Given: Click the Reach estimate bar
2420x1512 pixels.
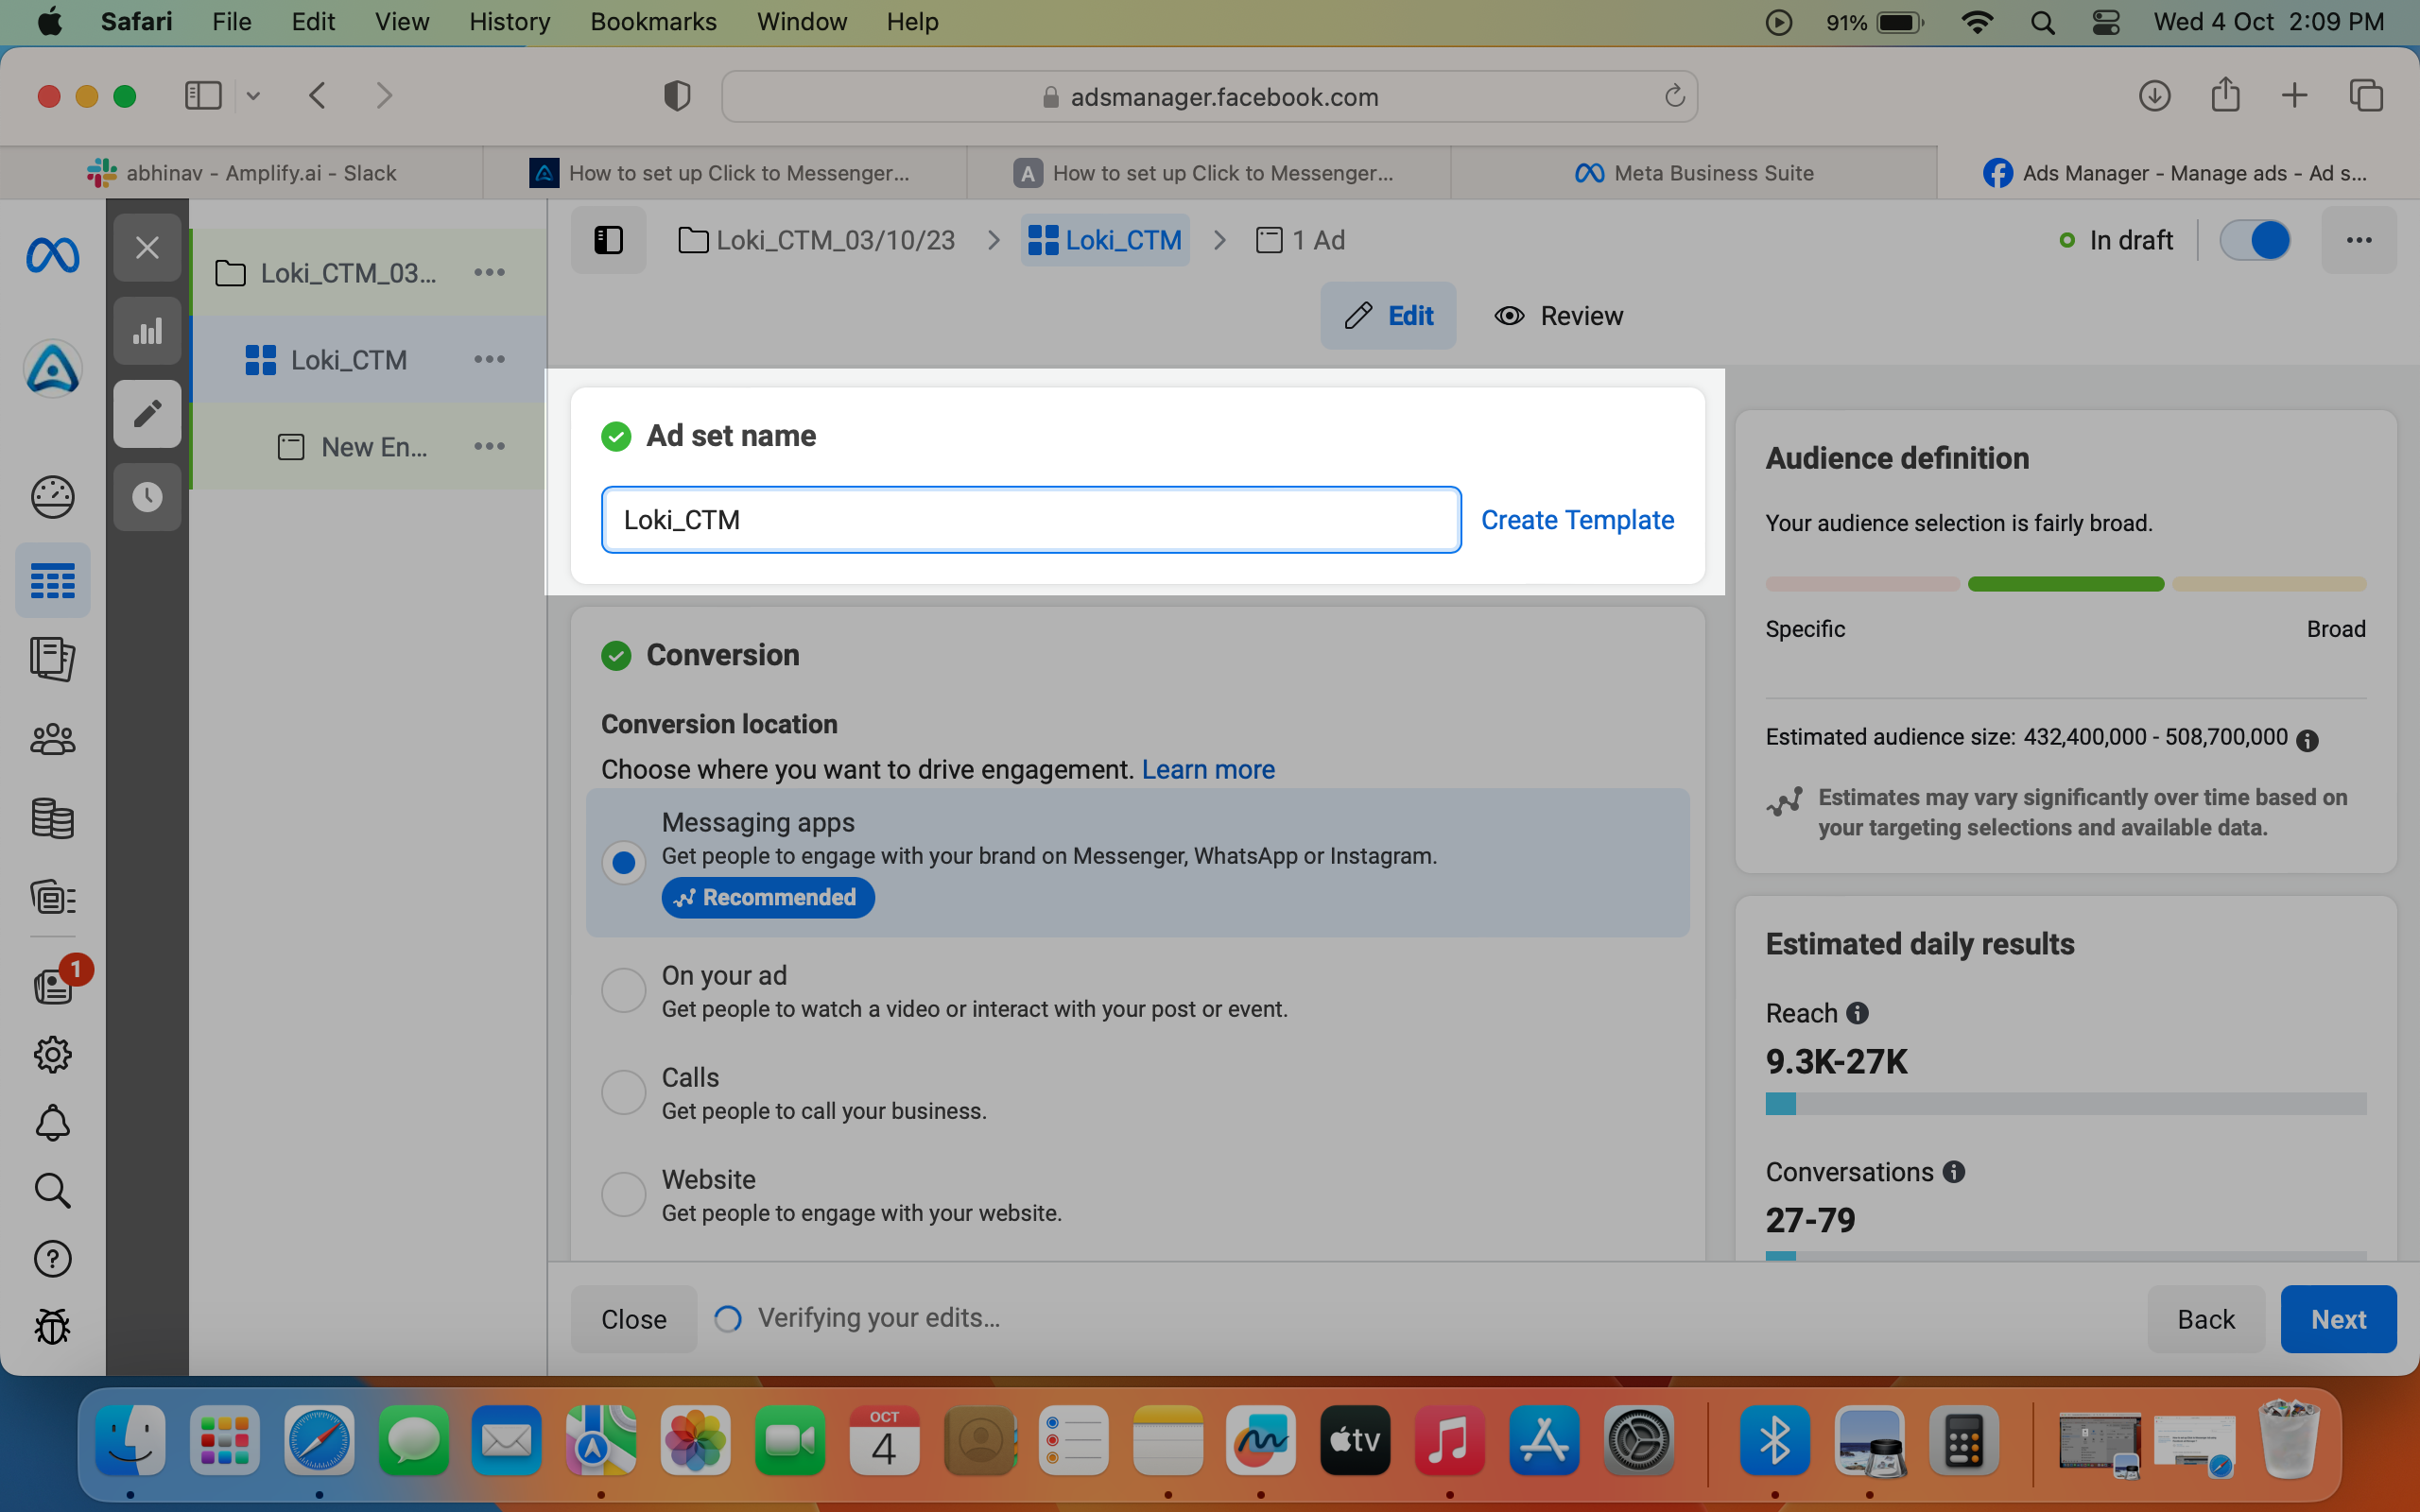Looking at the screenshot, I should (x=2065, y=1103).
